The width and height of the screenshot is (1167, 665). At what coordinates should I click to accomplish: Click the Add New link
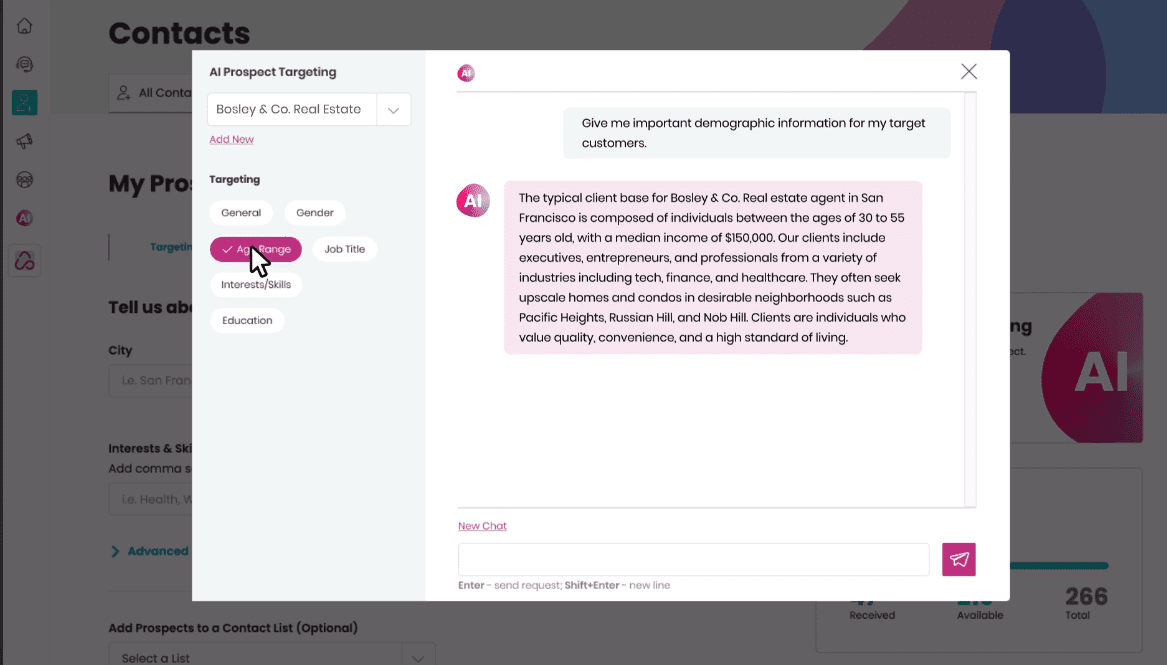coord(231,140)
